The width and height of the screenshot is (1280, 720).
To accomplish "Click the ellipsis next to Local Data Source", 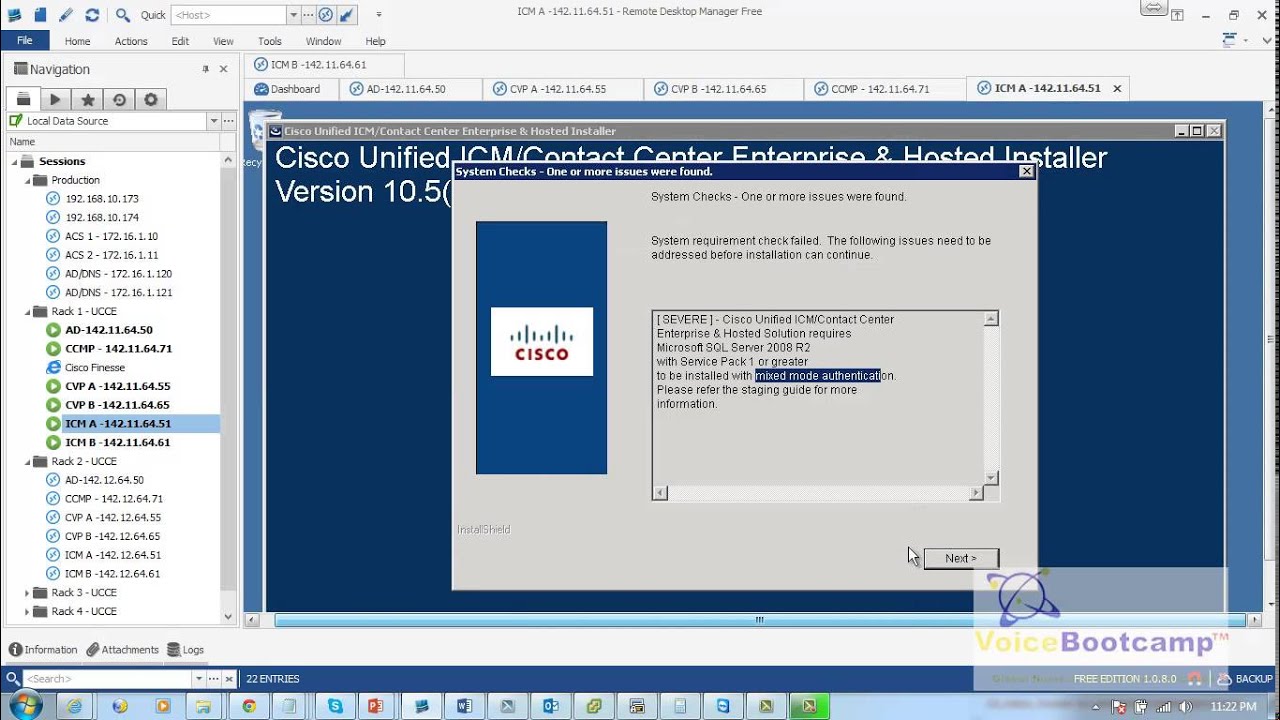I will pyautogui.click(x=230, y=121).
